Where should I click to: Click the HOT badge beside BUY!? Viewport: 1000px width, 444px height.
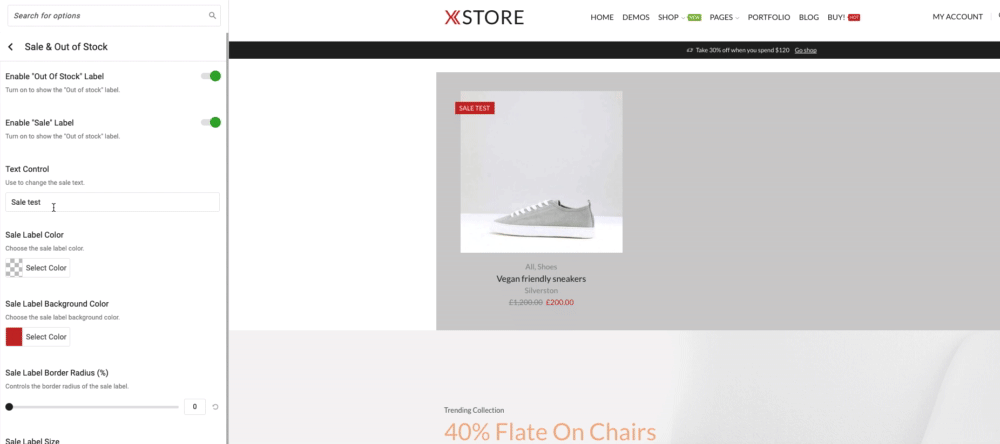854,17
